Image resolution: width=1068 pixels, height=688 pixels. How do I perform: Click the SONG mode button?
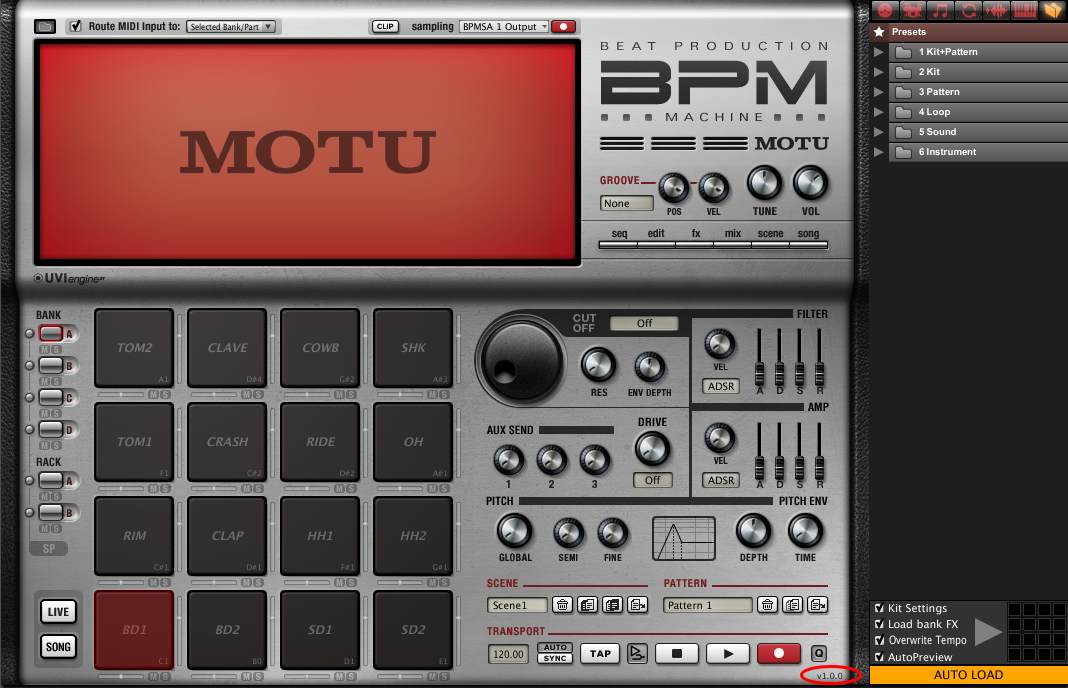58,646
